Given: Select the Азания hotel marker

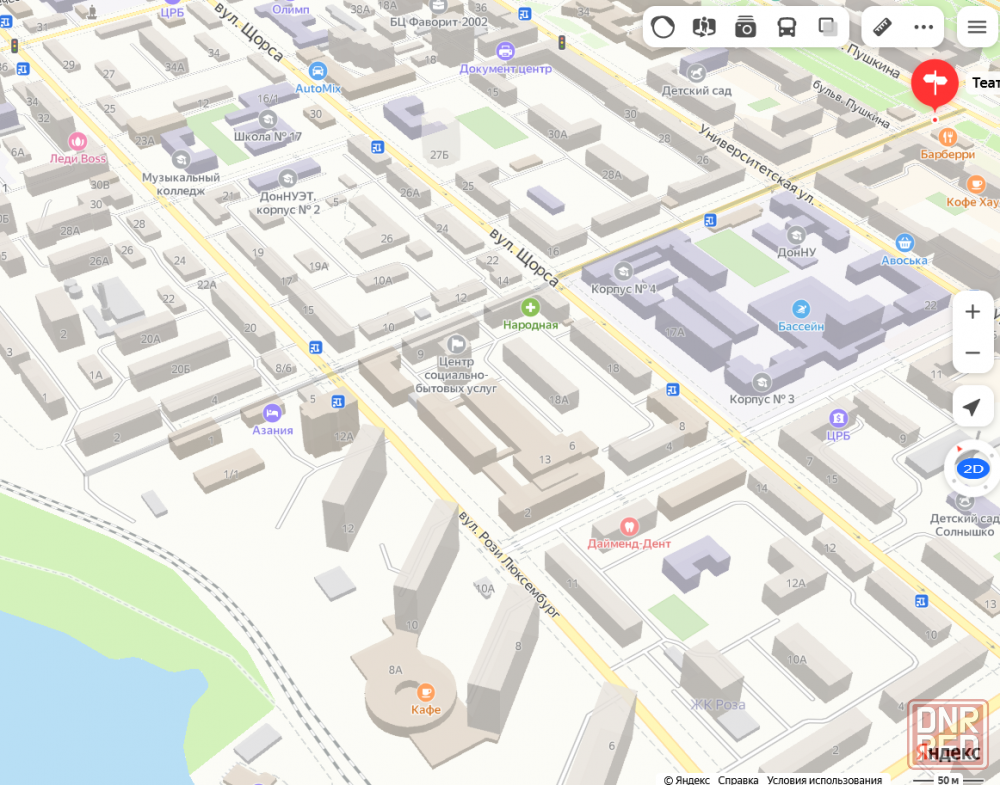Looking at the screenshot, I should click(x=272, y=413).
